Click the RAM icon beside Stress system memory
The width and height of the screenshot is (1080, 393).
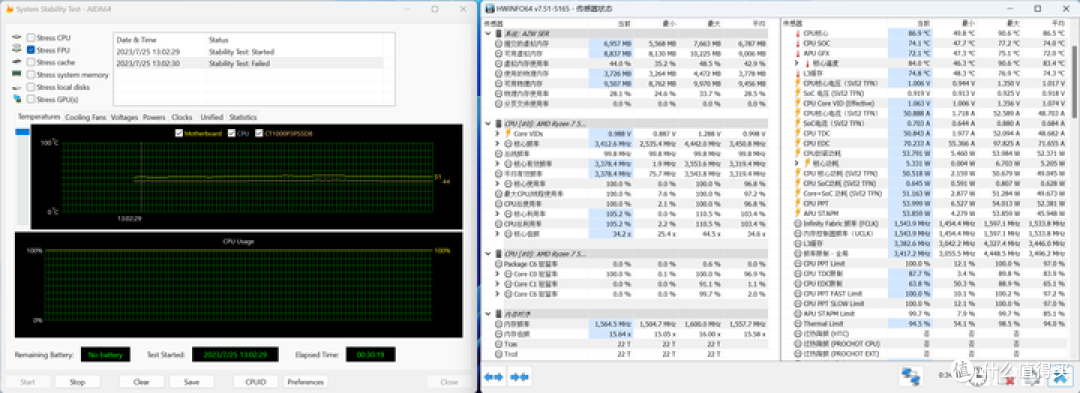[x=16, y=75]
